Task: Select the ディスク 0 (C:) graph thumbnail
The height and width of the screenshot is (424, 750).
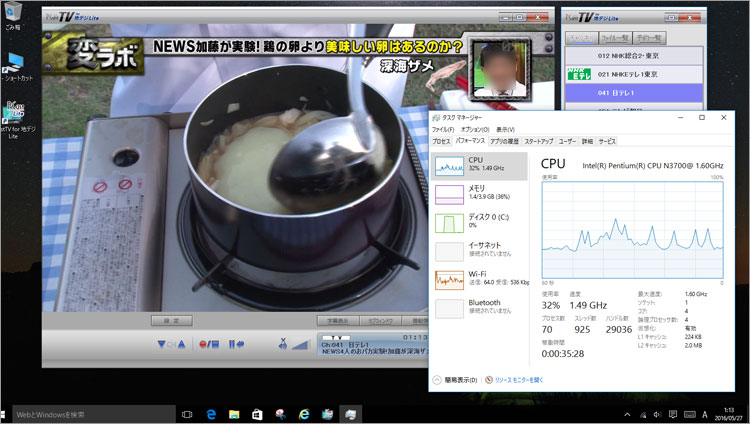Action: point(449,223)
